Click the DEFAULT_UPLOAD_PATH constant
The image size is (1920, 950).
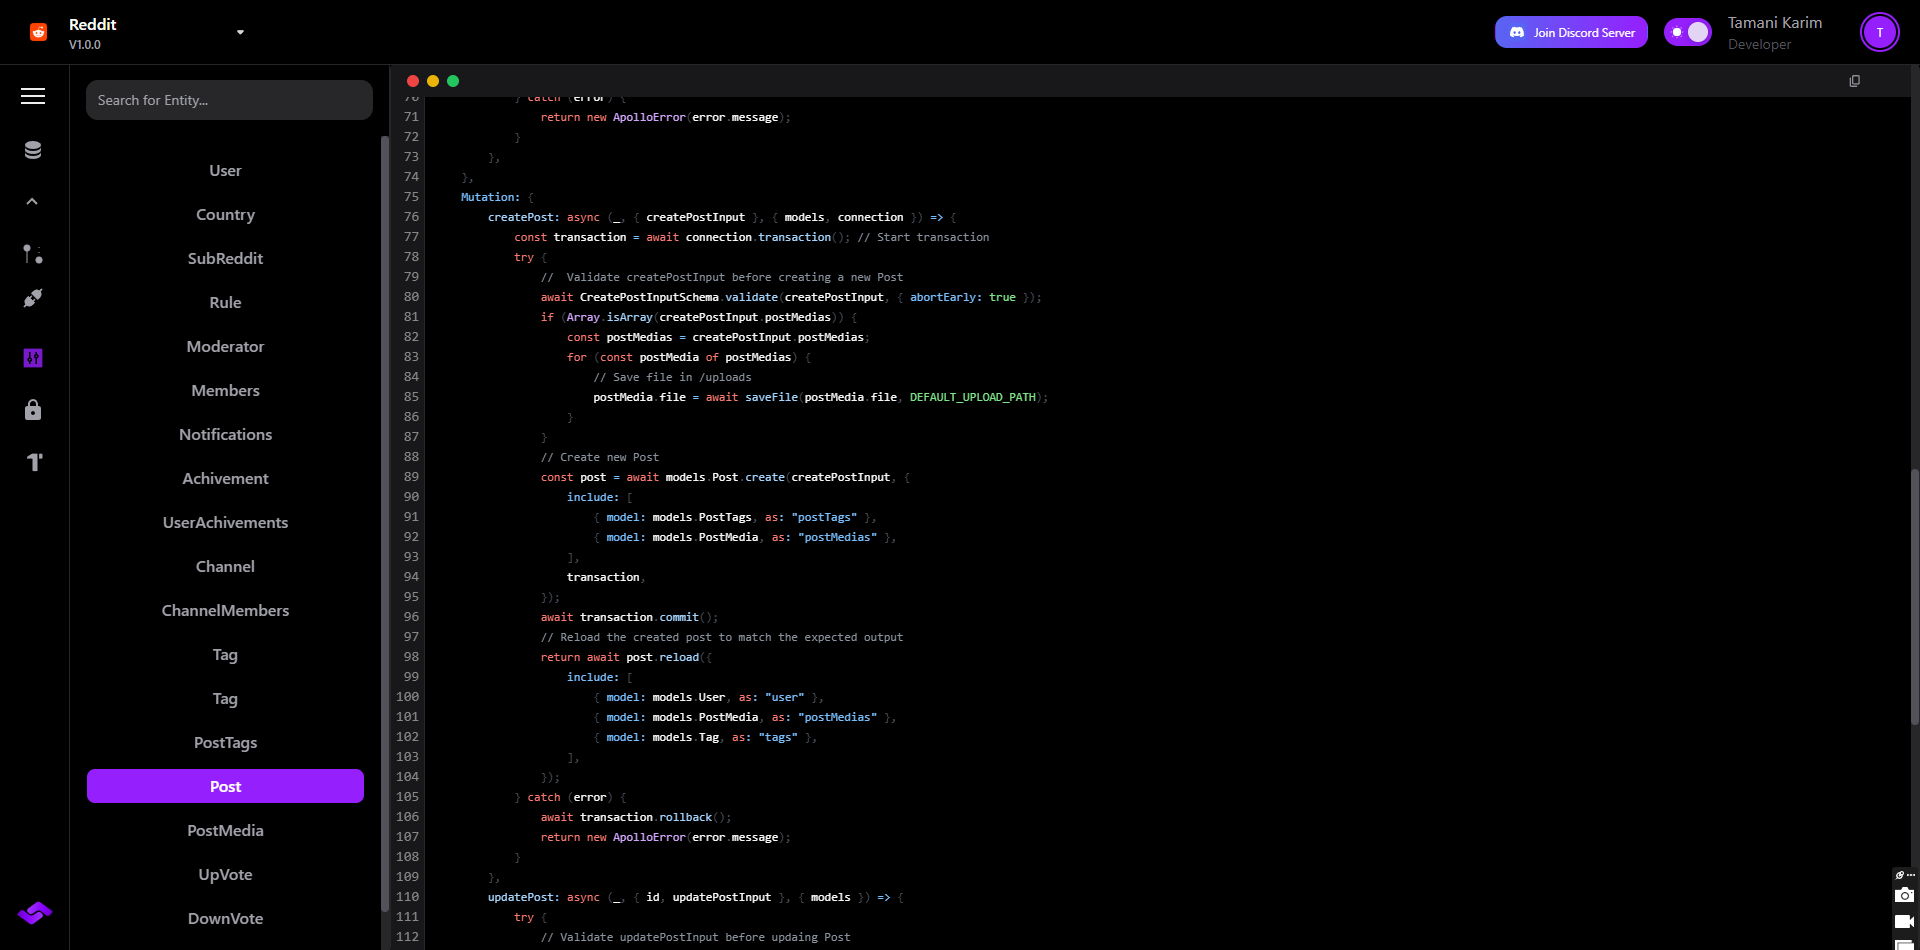click(x=972, y=397)
